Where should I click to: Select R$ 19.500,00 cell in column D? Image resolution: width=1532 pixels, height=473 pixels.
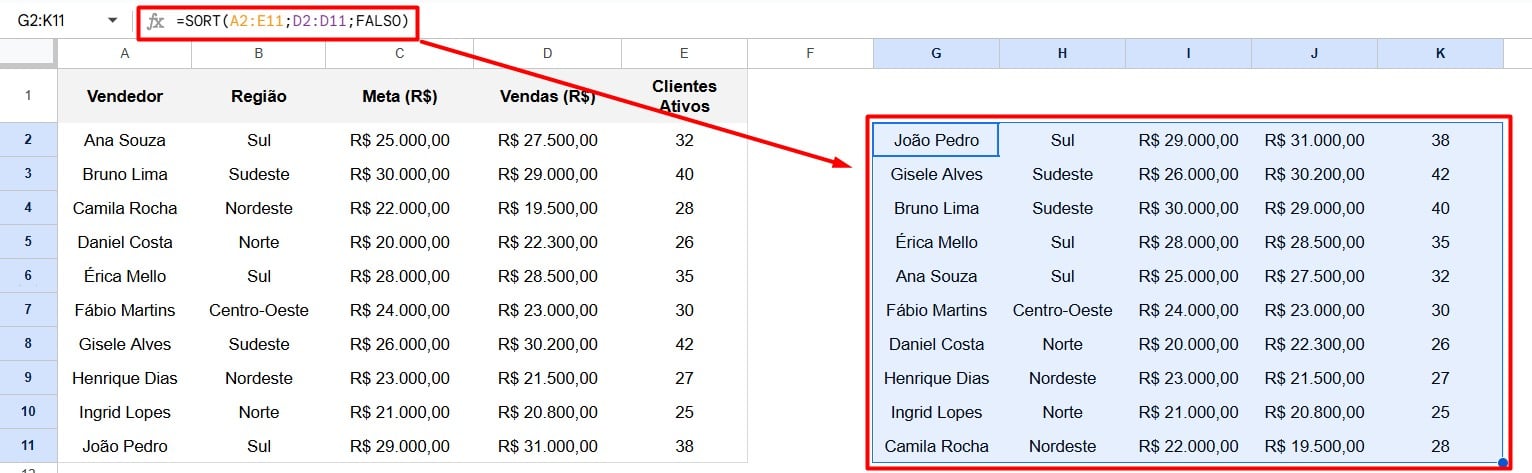(x=548, y=208)
